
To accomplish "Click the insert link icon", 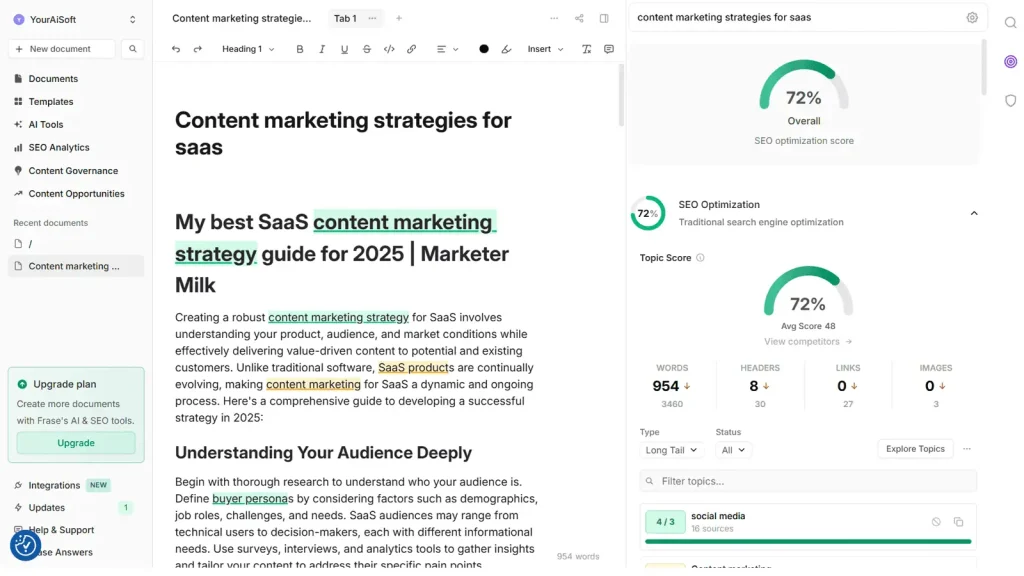I will [x=411, y=49].
